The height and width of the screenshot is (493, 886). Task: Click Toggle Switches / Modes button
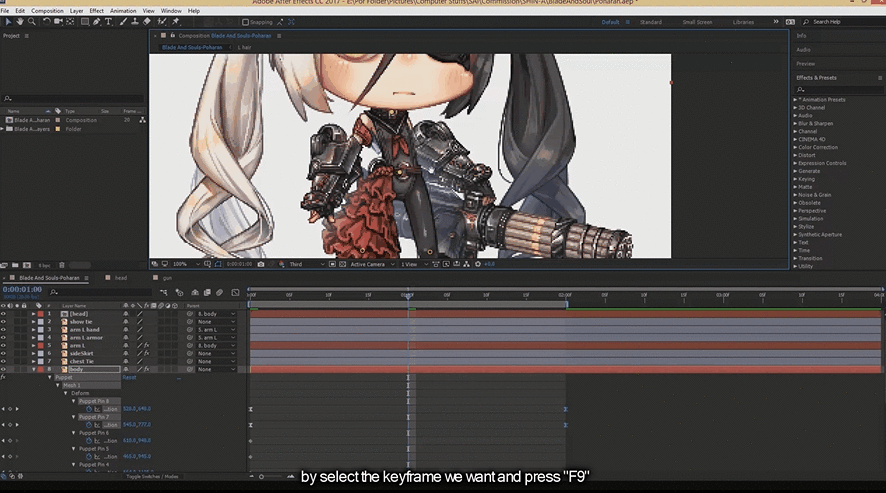(x=152, y=477)
